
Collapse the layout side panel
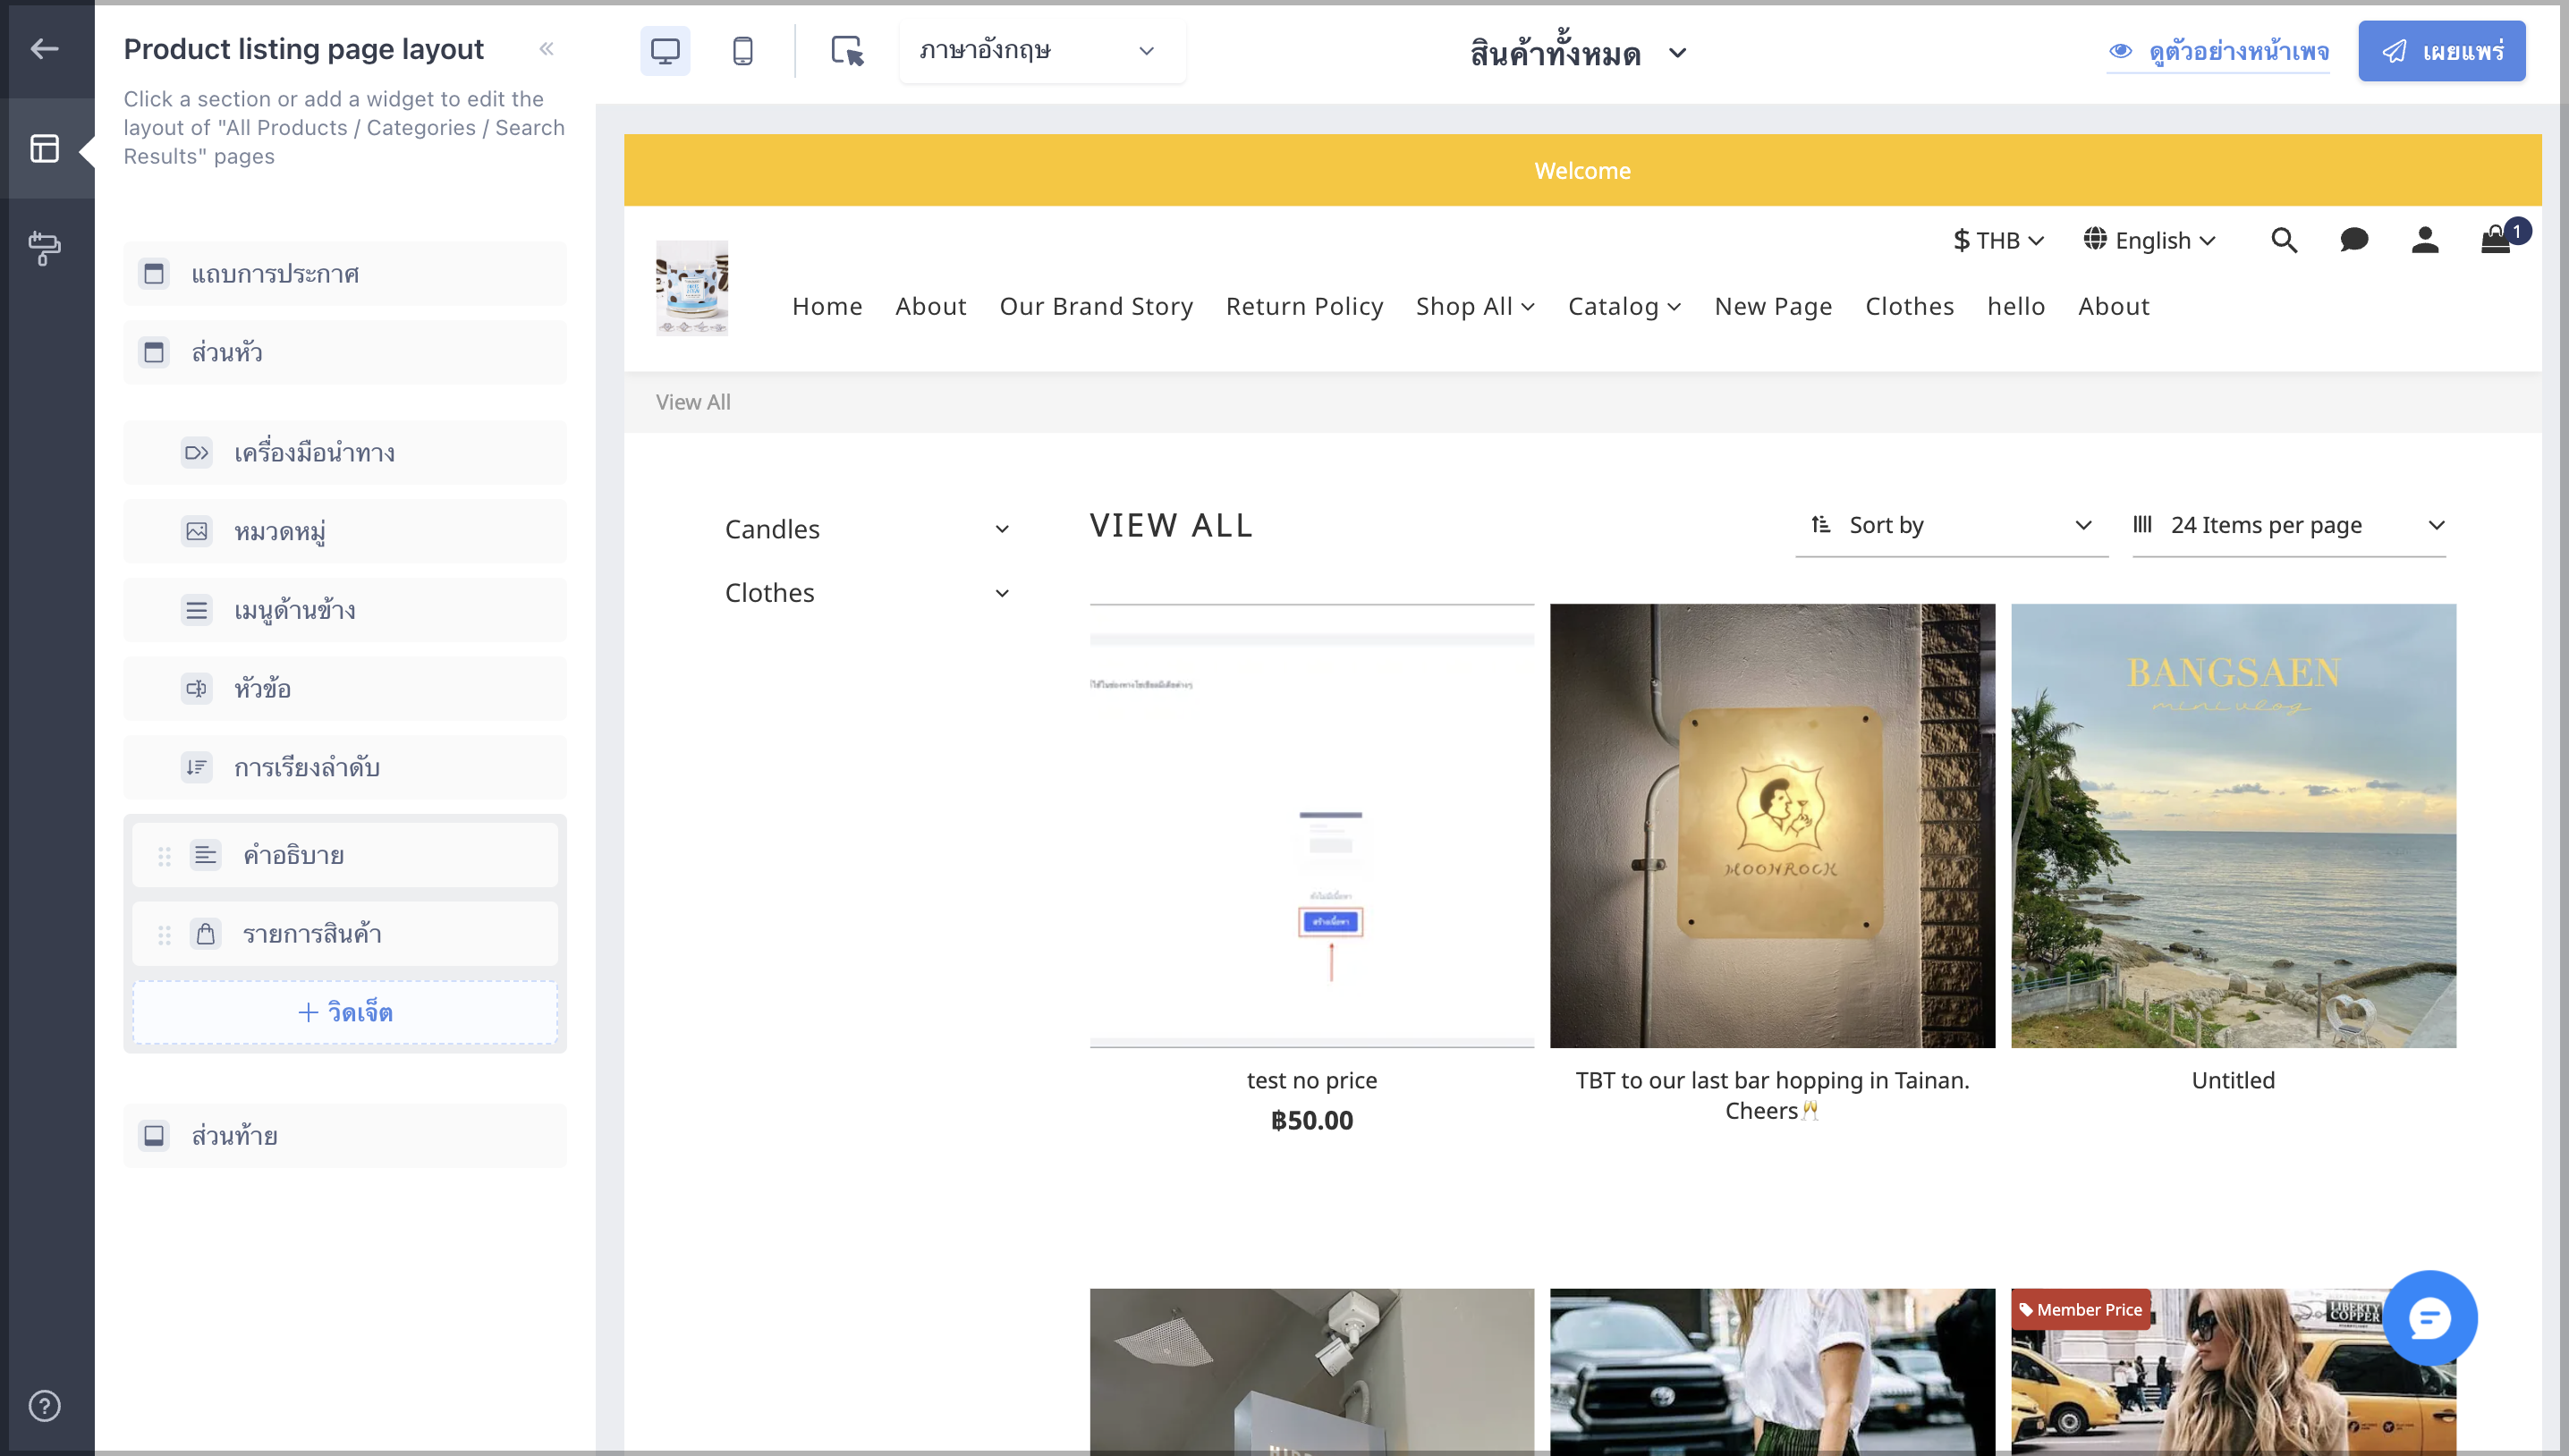click(x=546, y=49)
